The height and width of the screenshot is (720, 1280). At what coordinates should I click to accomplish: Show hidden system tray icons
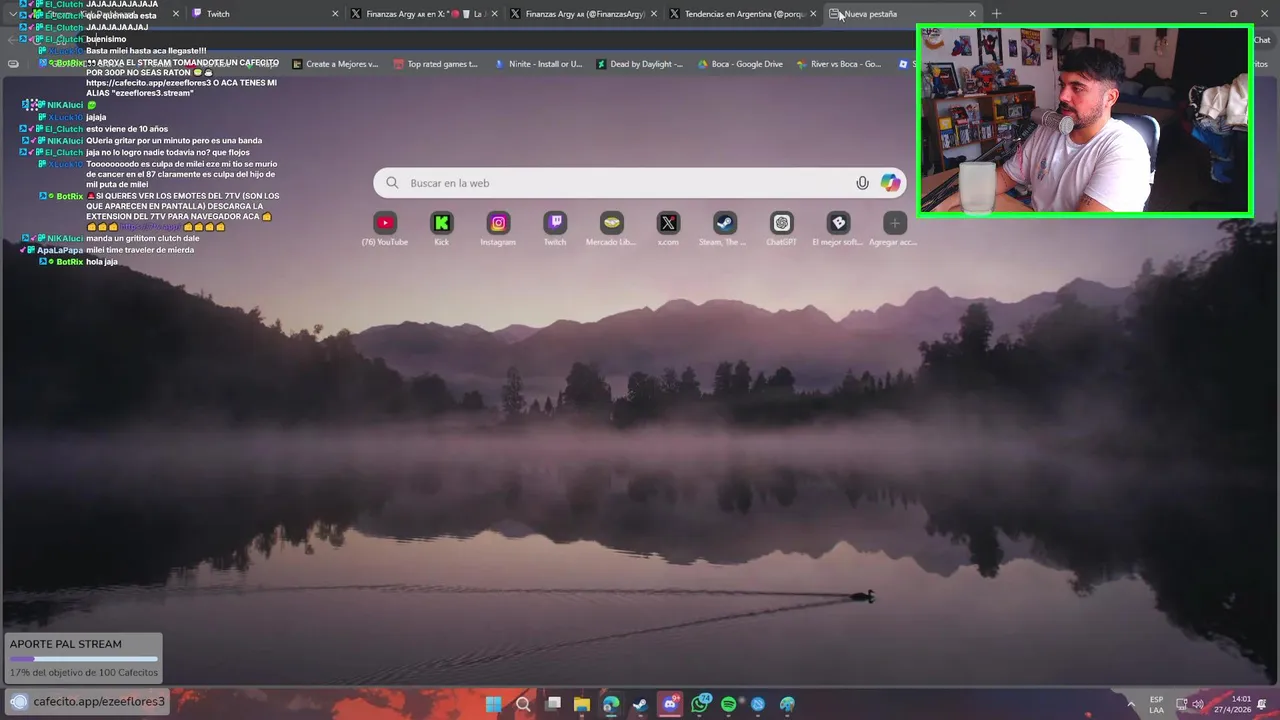1132,704
